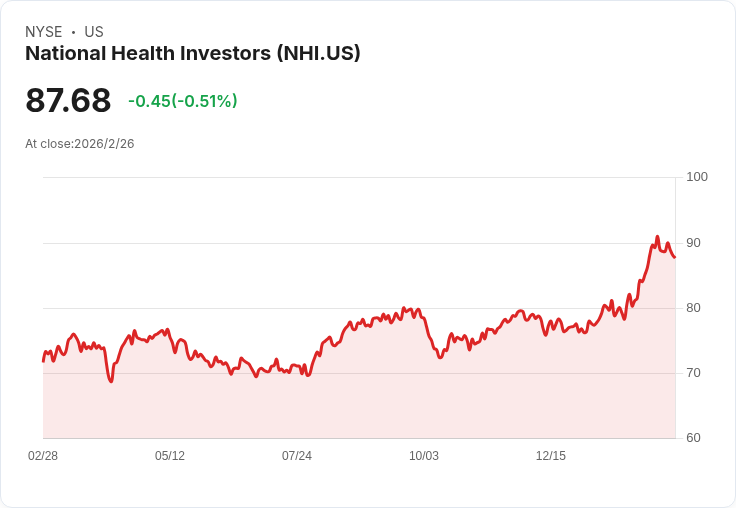Click the US market label
The width and height of the screenshot is (736, 508).
pos(94,32)
